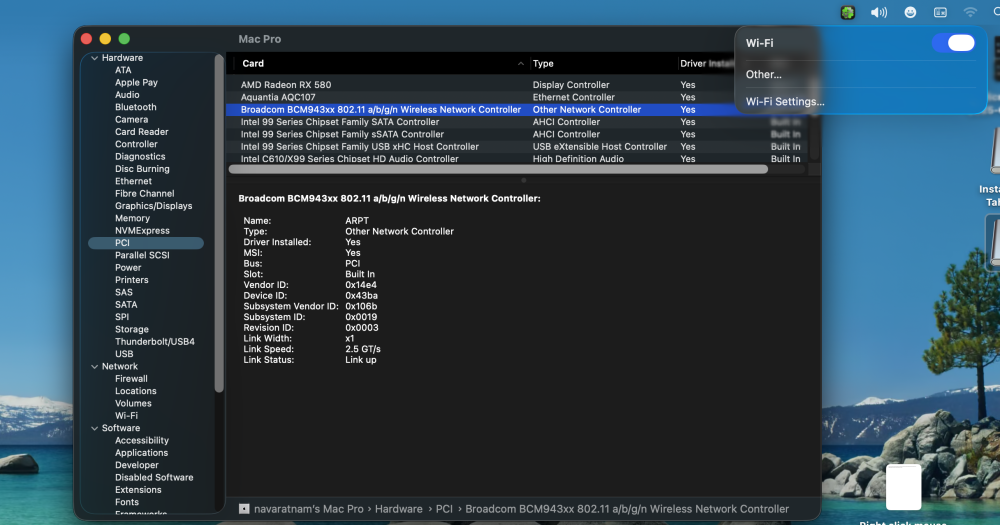Click the smiley face menu bar icon

click(x=910, y=12)
